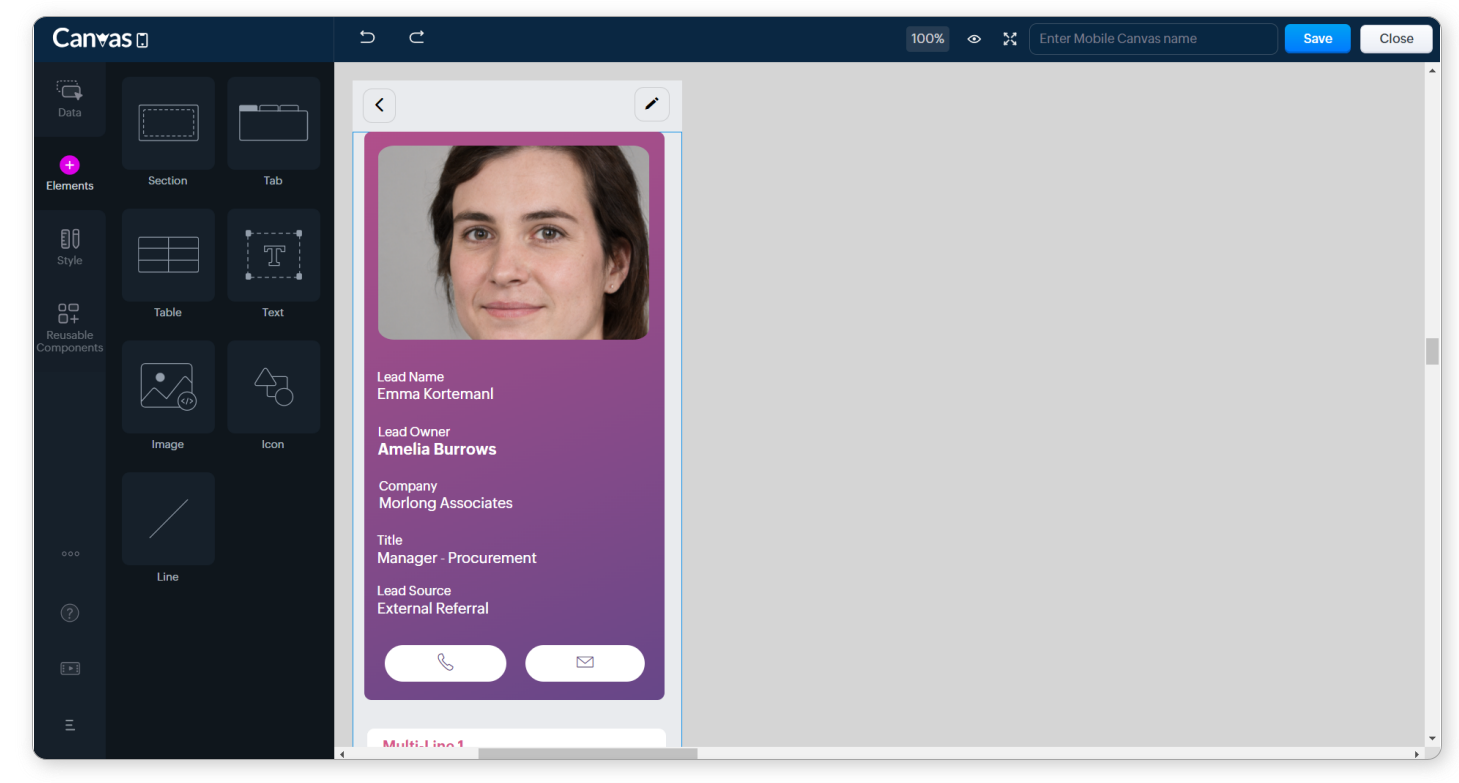Image resolution: width=1459 pixels, height=783 pixels.
Task: Enter fullscreen with the expand icon
Action: (x=1010, y=39)
